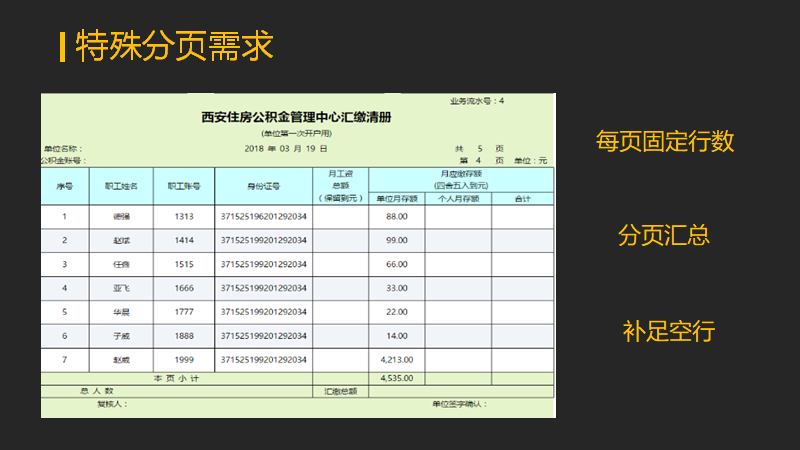Click the cell with value 4,213.00

click(x=397, y=360)
